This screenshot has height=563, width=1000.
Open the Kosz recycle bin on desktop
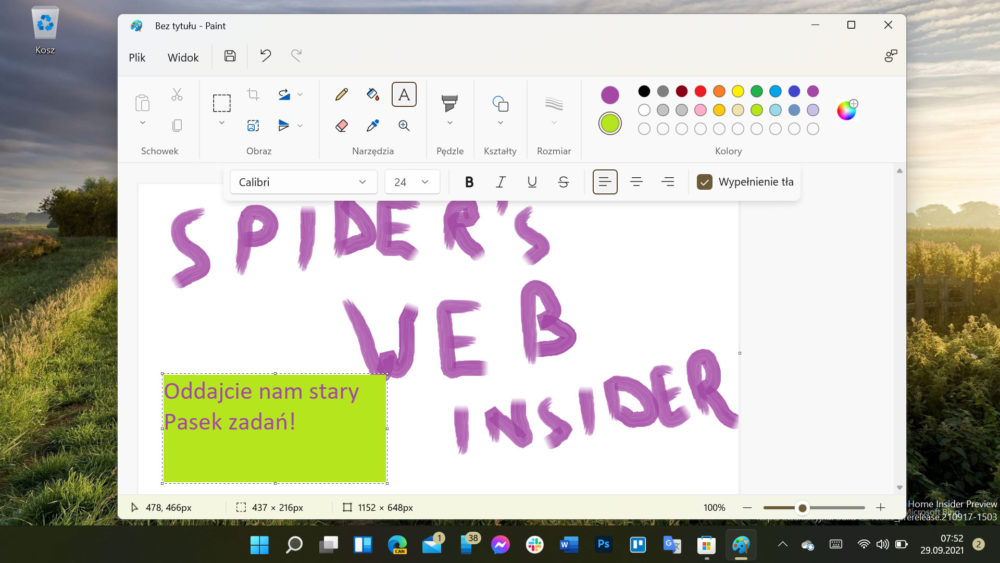click(45, 31)
